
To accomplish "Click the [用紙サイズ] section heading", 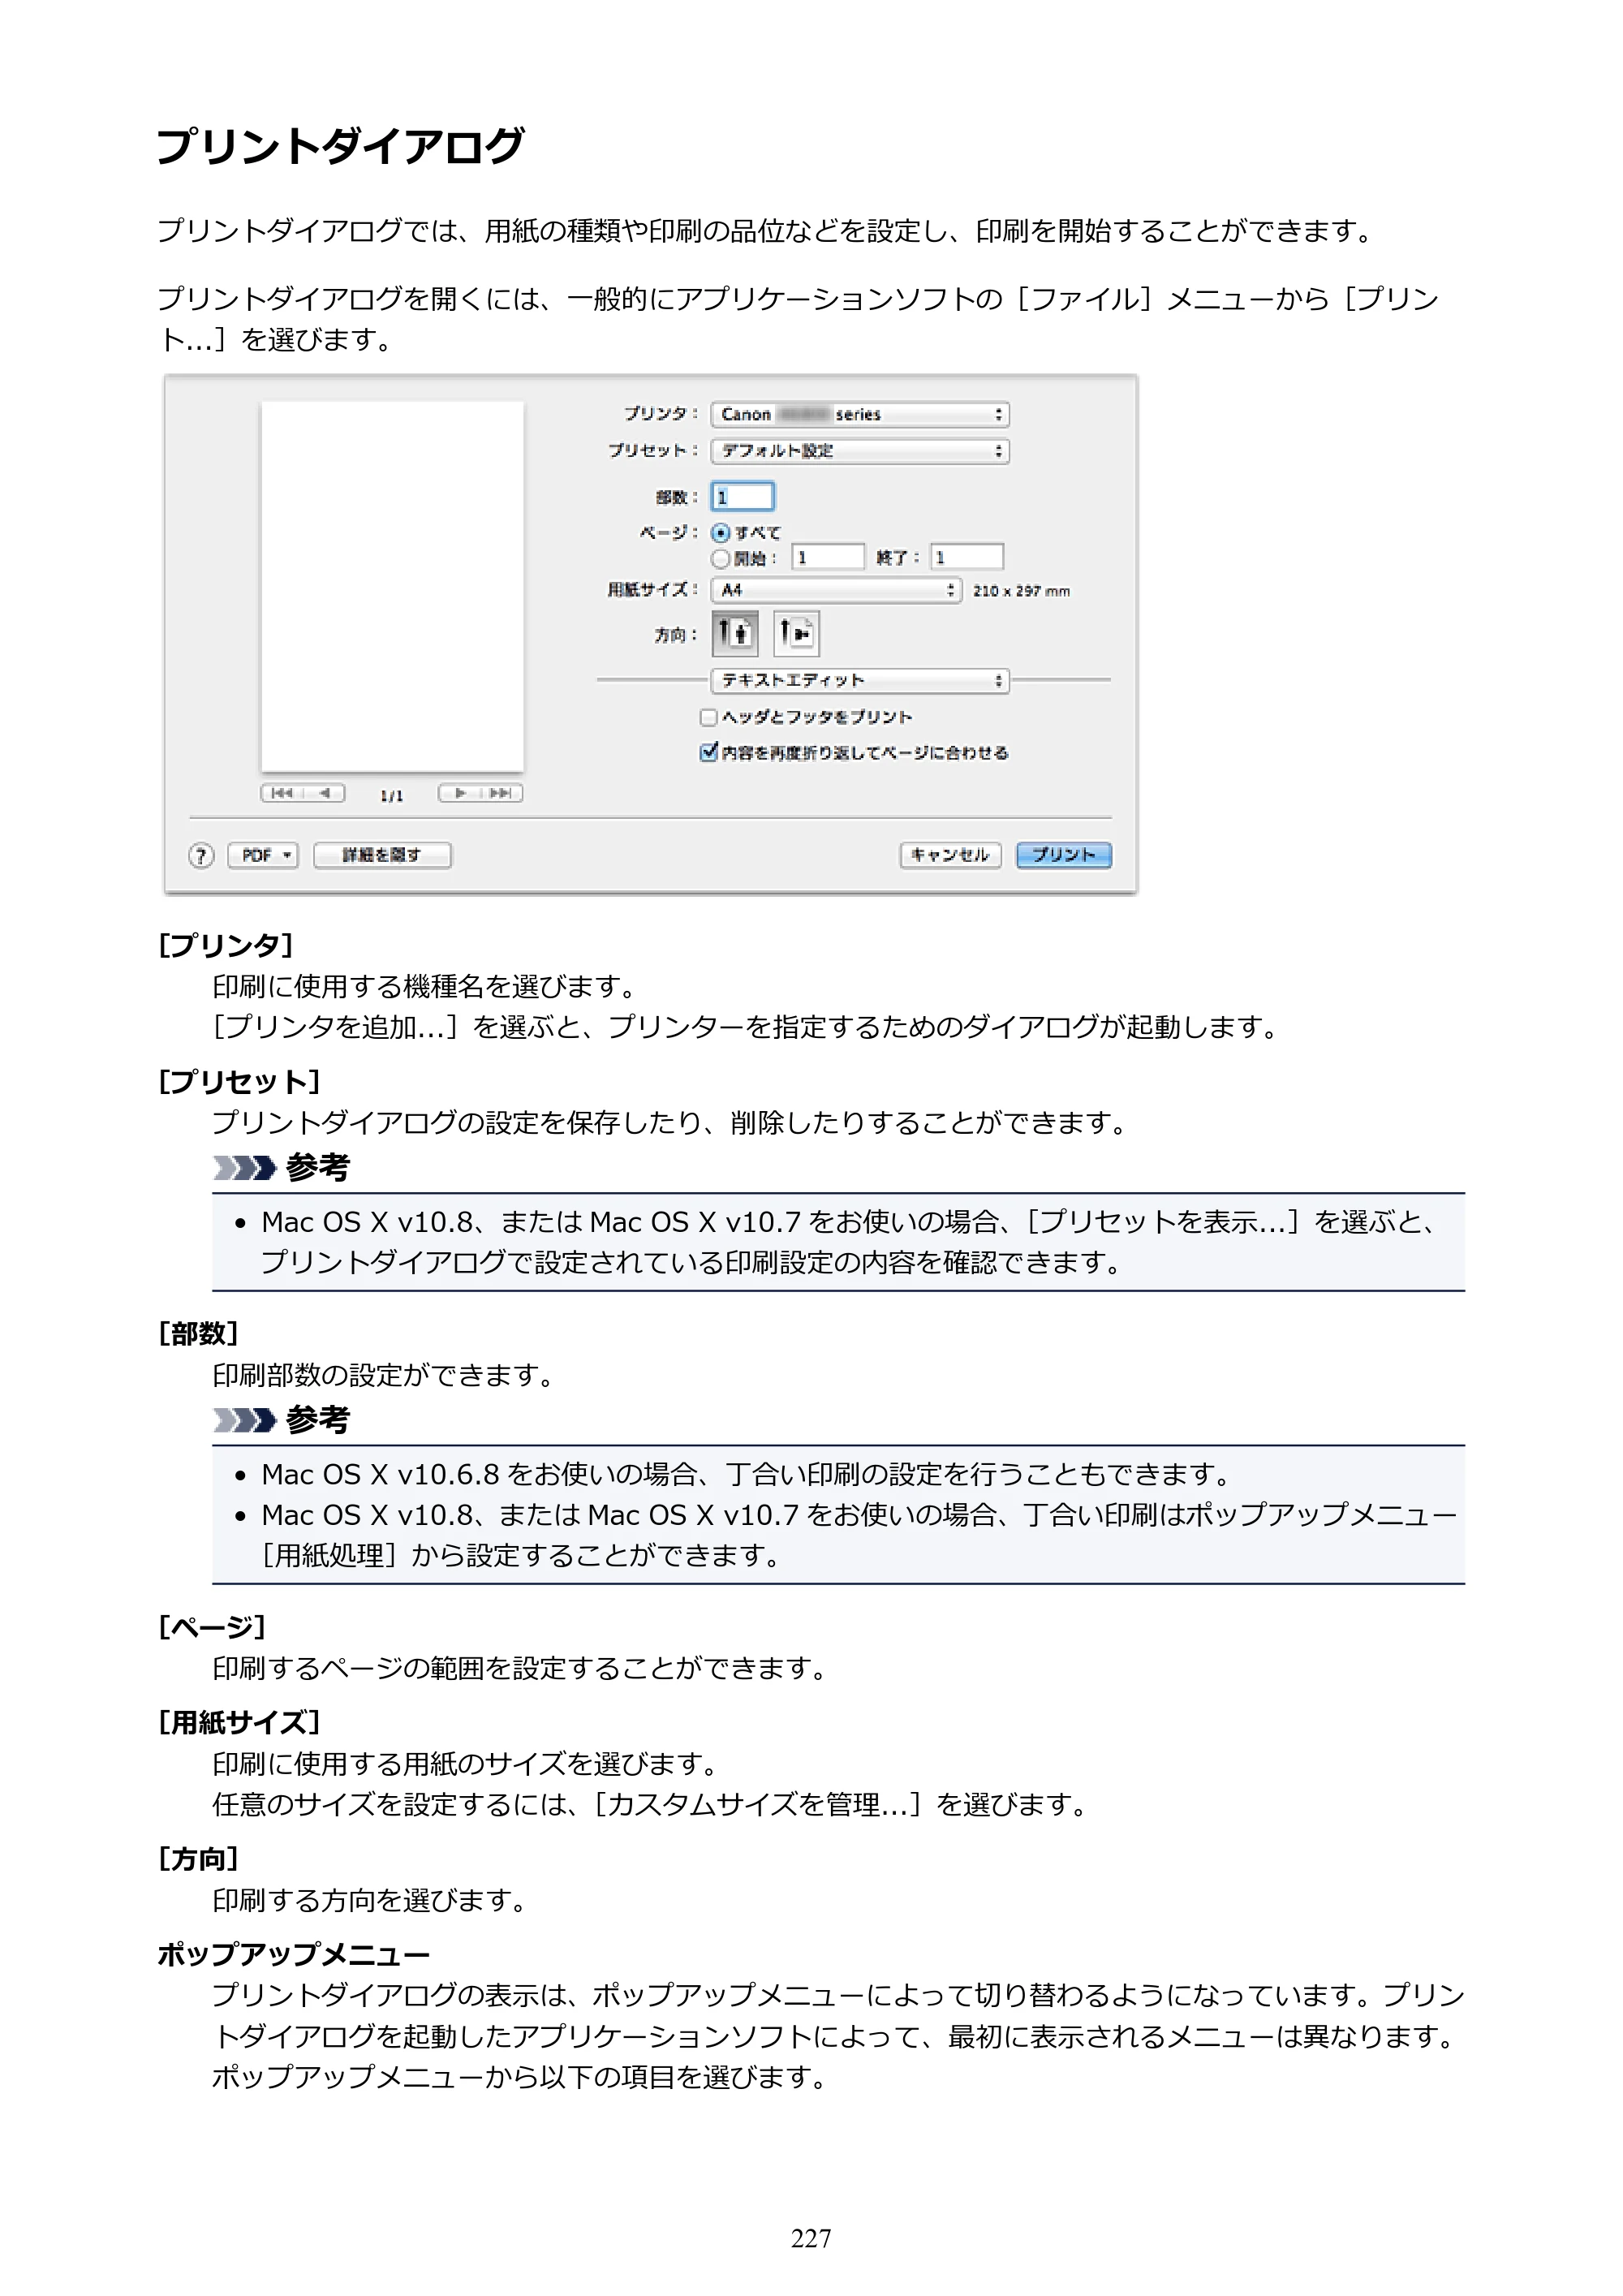I will point(239,1722).
